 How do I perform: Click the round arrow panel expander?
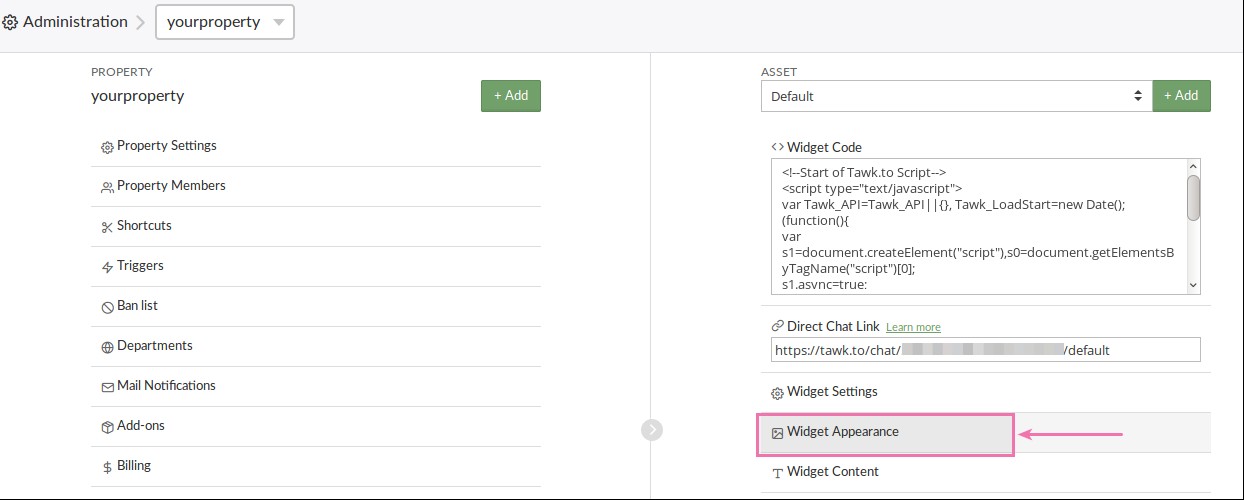point(652,429)
